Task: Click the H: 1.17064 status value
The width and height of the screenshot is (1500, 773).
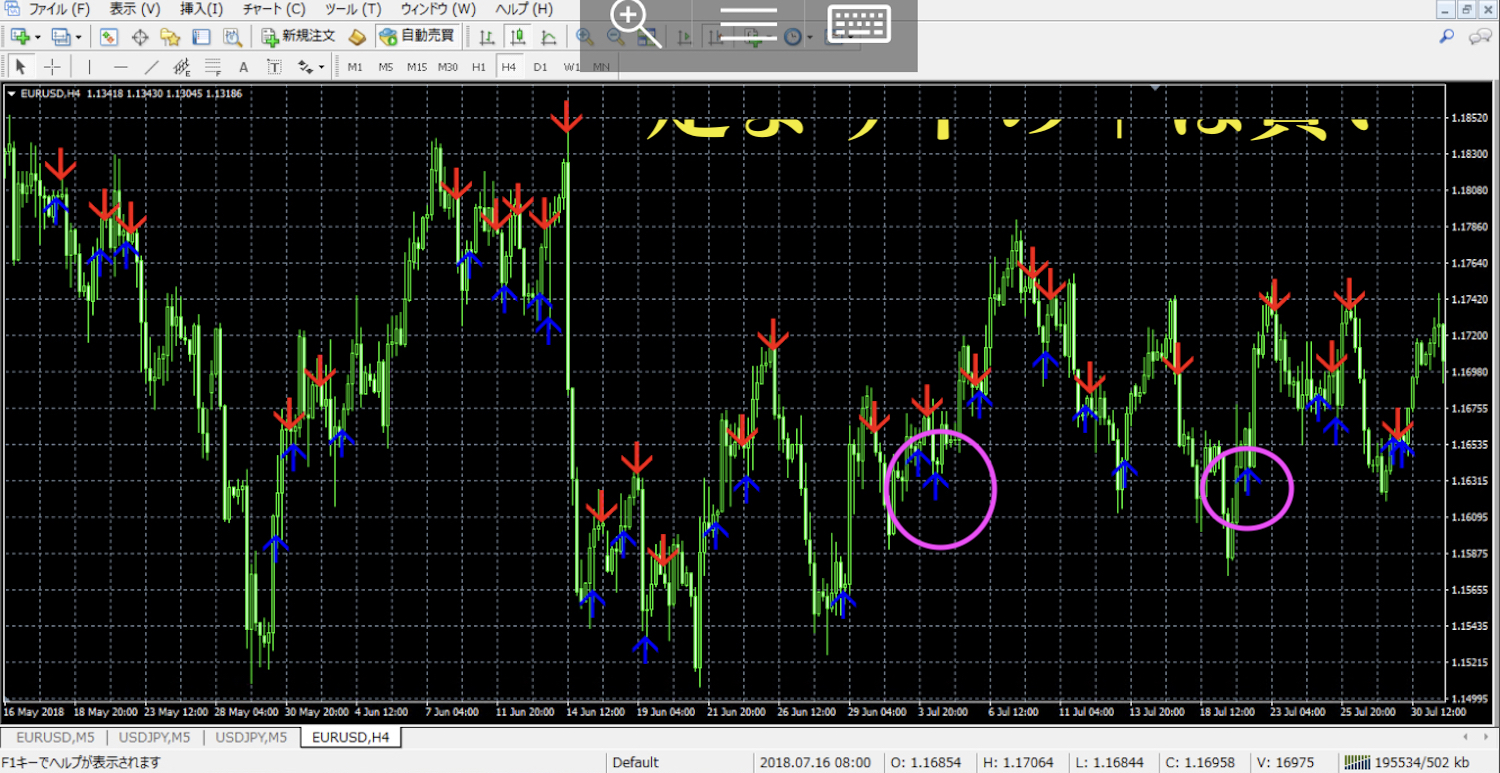Action: [x=1017, y=763]
